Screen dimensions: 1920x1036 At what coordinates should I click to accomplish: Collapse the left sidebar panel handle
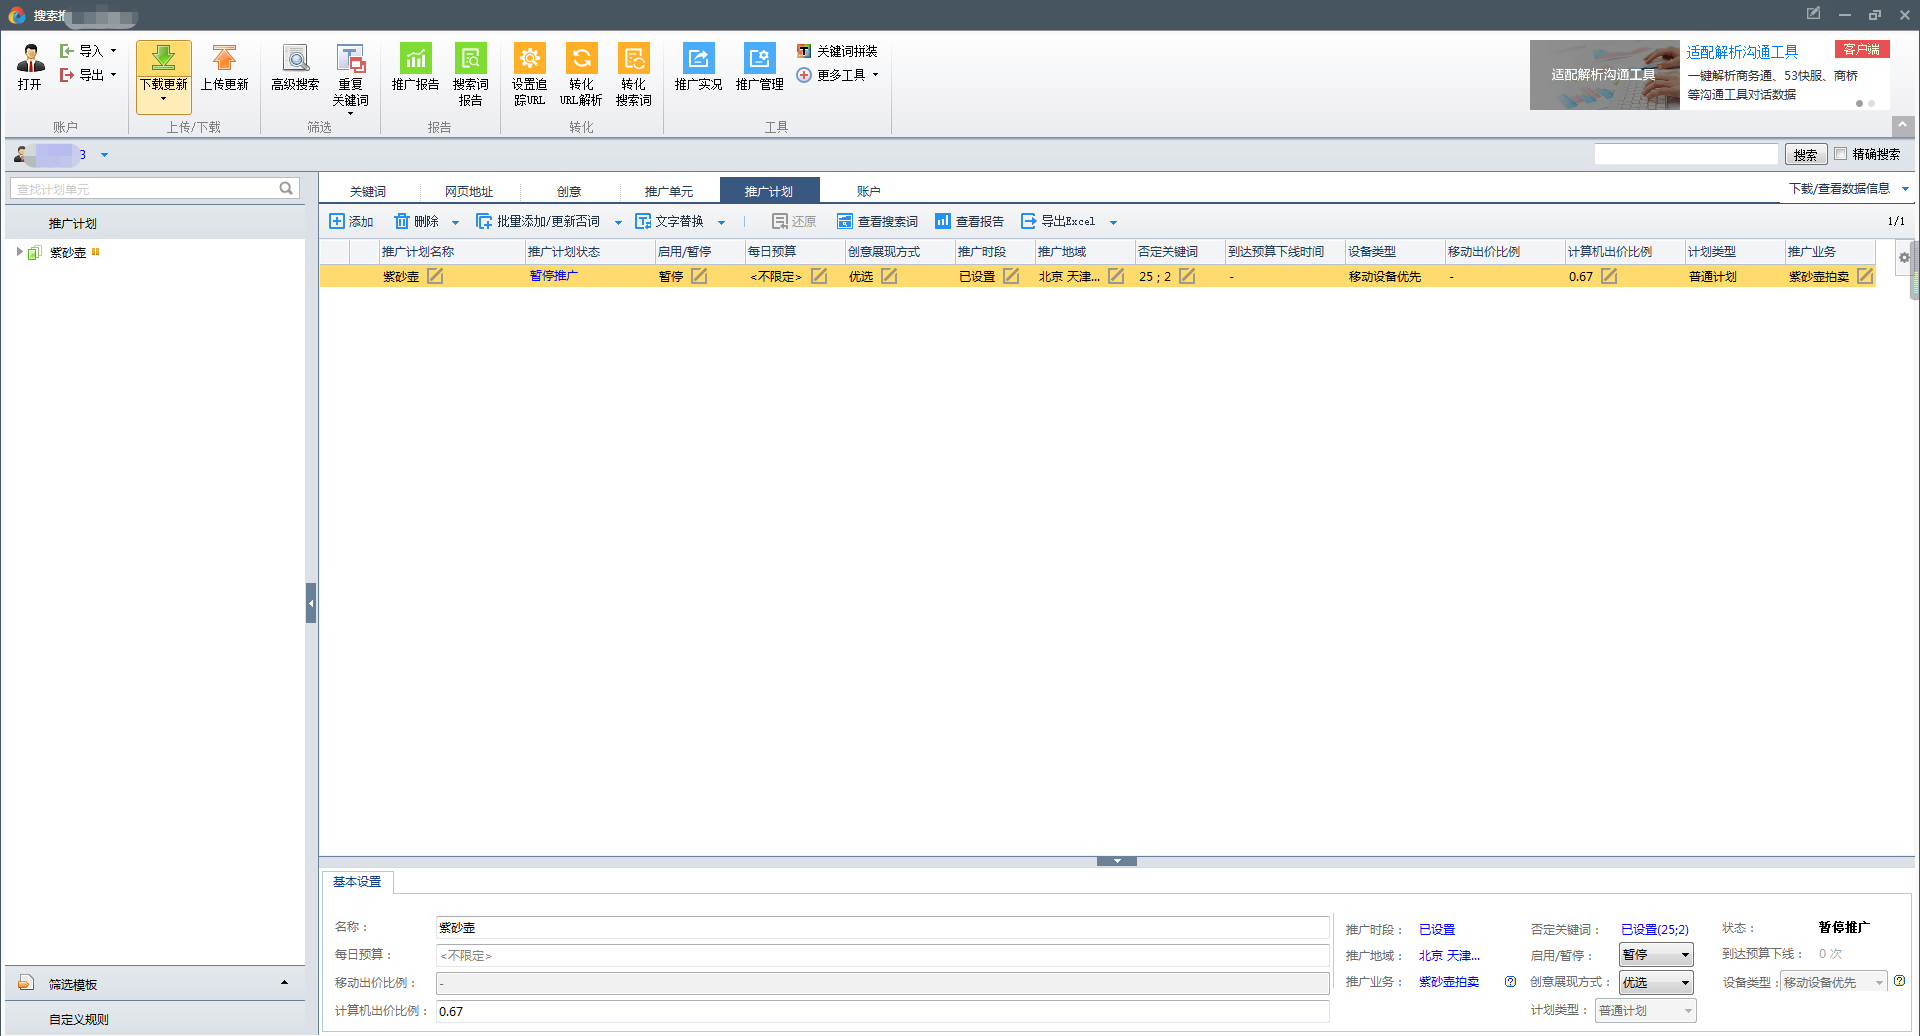click(311, 603)
